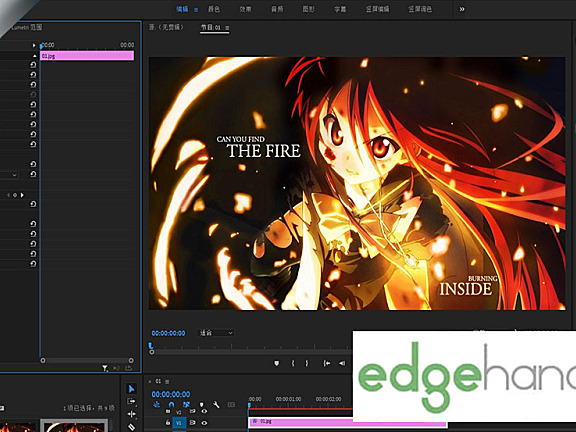Switch to 编辑 workspace
The width and height of the screenshot is (576, 432).
182,9
